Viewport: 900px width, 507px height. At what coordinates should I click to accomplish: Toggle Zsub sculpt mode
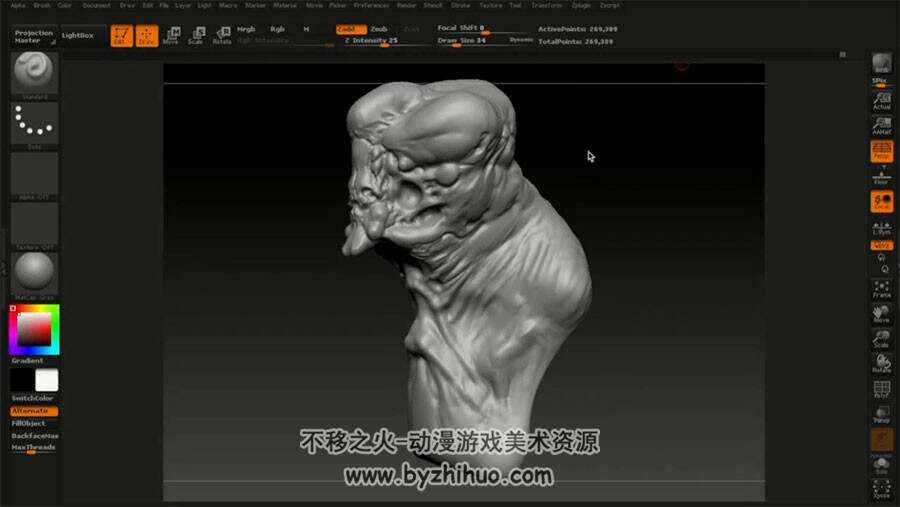[x=379, y=29]
